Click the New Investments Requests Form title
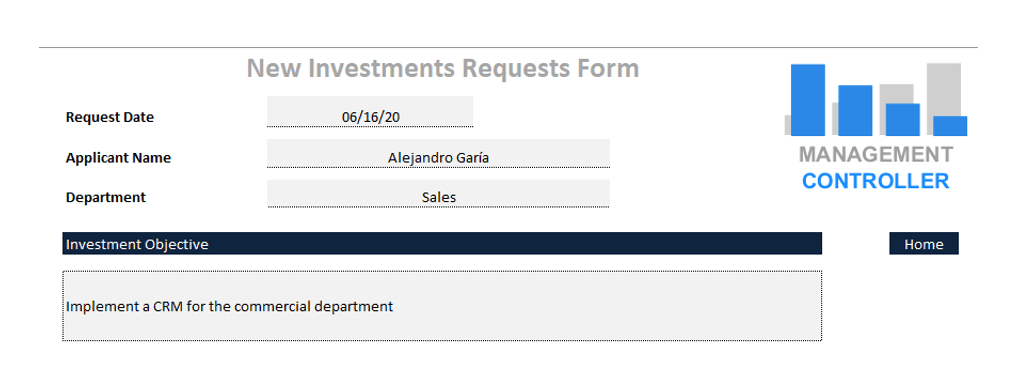Image resolution: width=1021 pixels, height=373 pixels. (443, 68)
